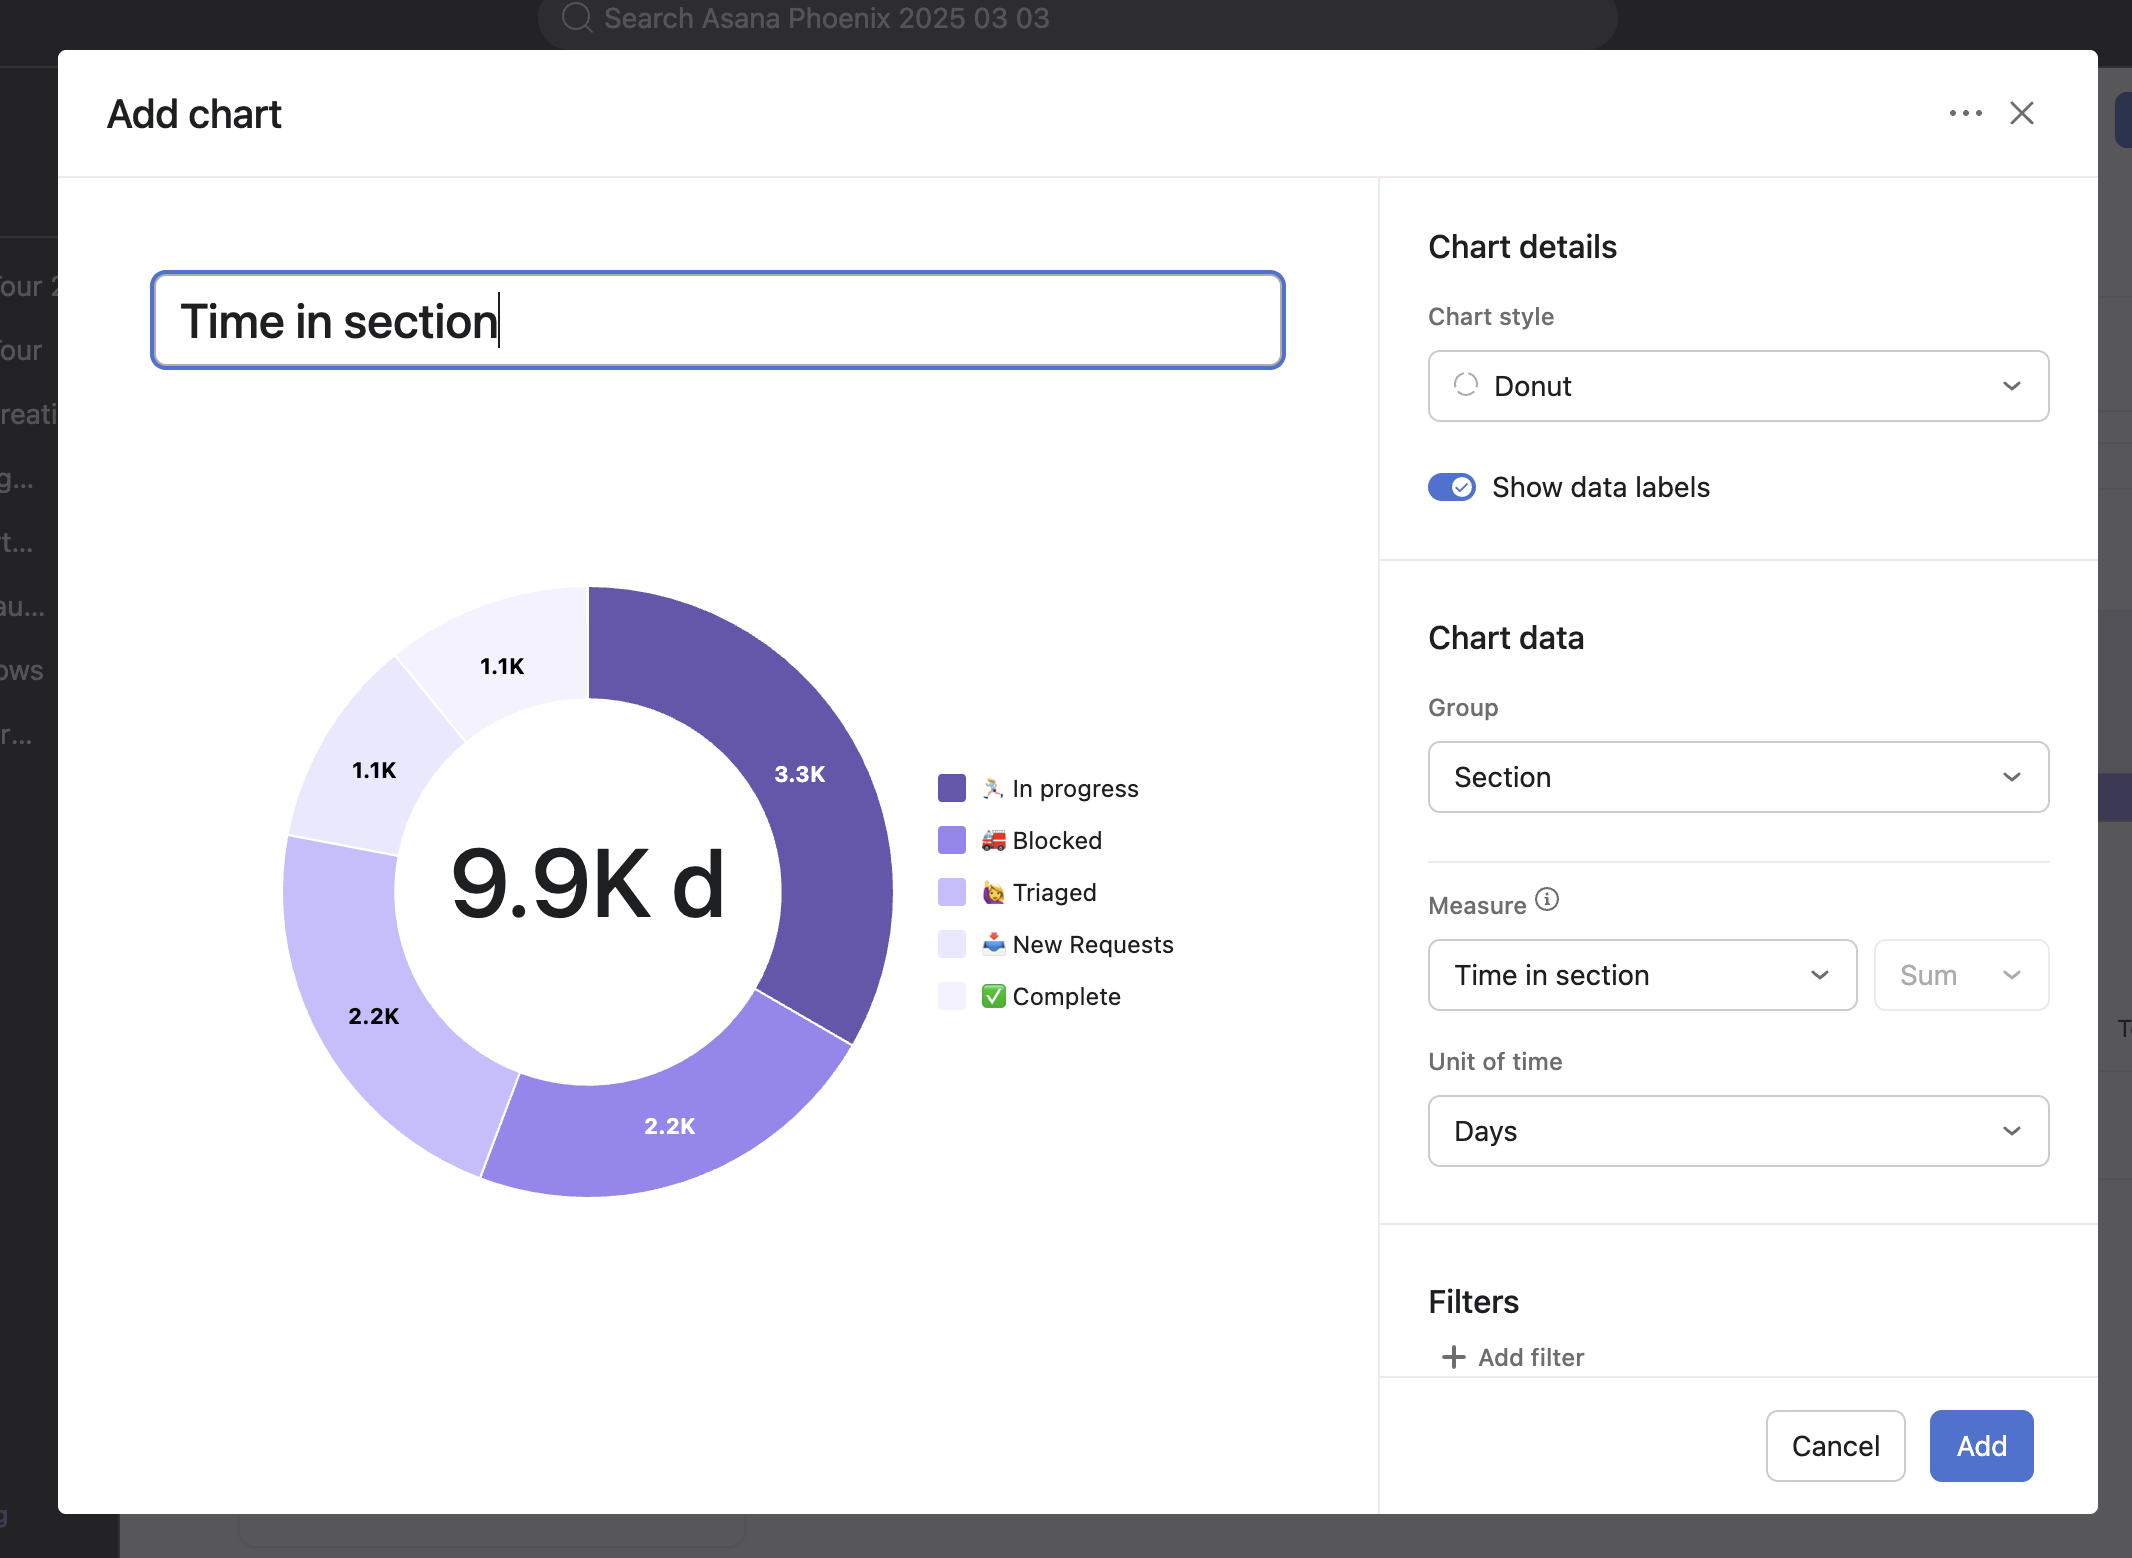Open the Days unit of time dropdown

tap(1738, 1131)
